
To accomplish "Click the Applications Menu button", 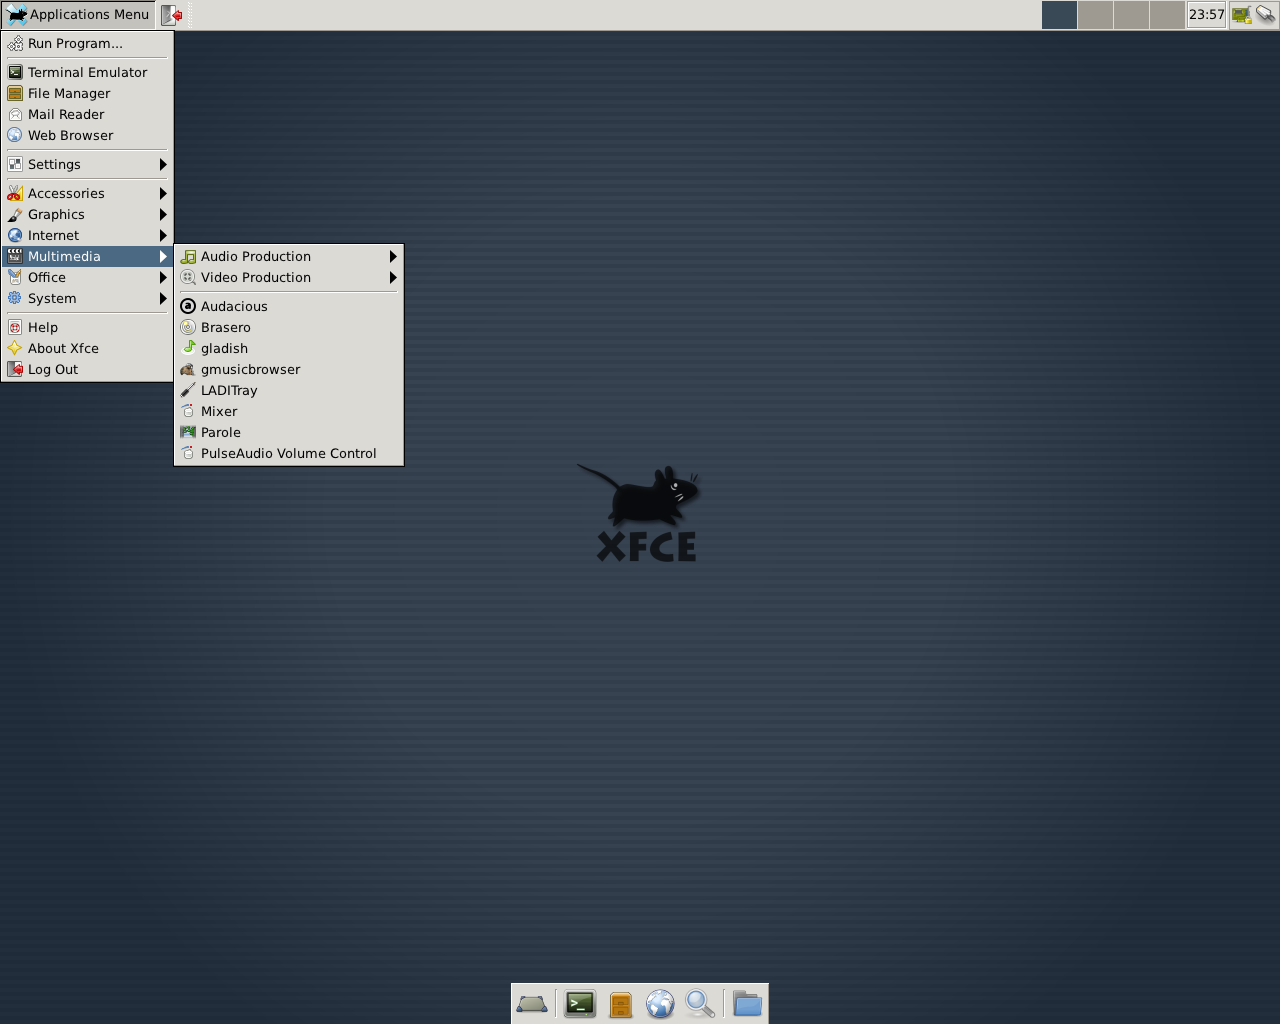I will click(78, 15).
